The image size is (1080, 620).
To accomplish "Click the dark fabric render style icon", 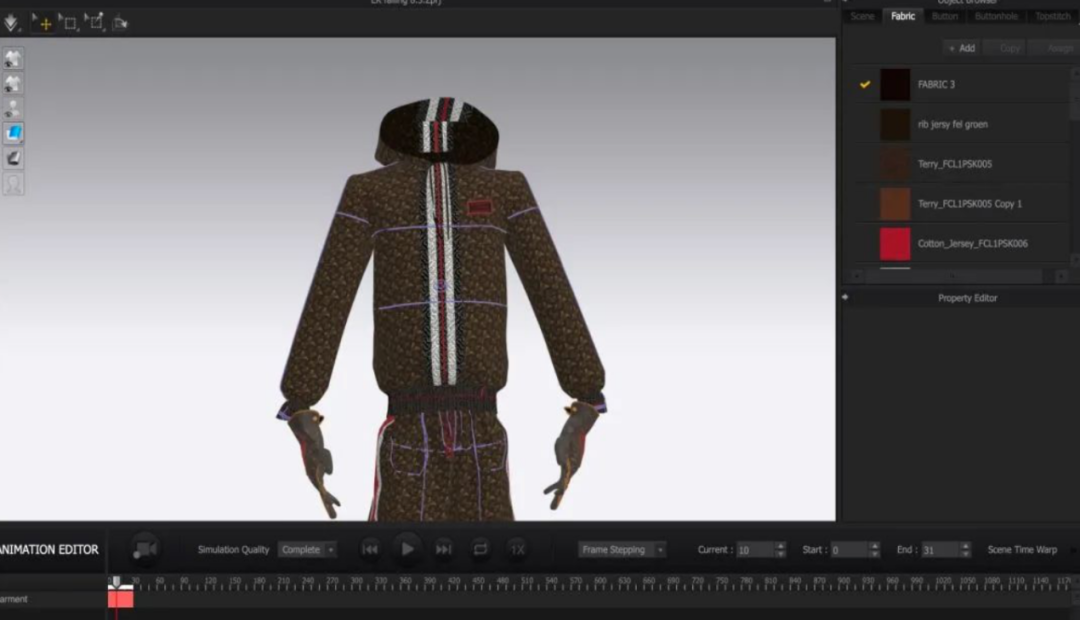I will click(x=13, y=158).
